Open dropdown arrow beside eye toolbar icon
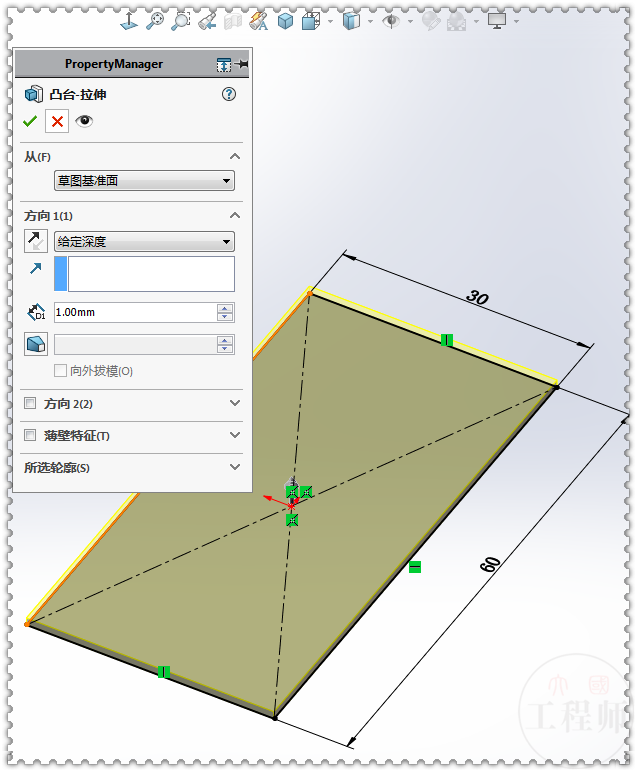Viewport: 637px width, 772px height. [x=410, y=21]
